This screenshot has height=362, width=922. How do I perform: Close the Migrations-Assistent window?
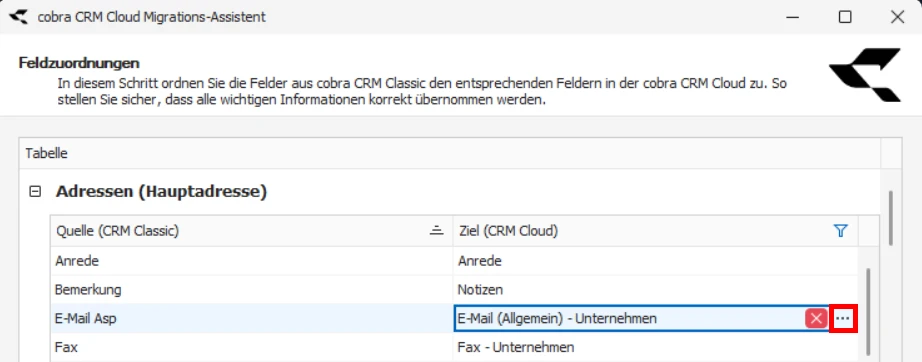(x=897, y=17)
